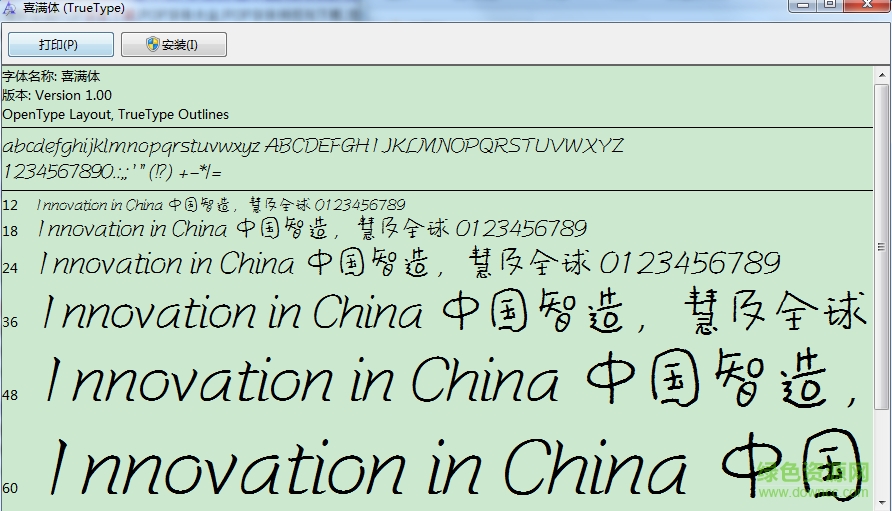This screenshot has width=892, height=511.
Task: Click the shield icon on the 安装 button
Action: click(152, 44)
